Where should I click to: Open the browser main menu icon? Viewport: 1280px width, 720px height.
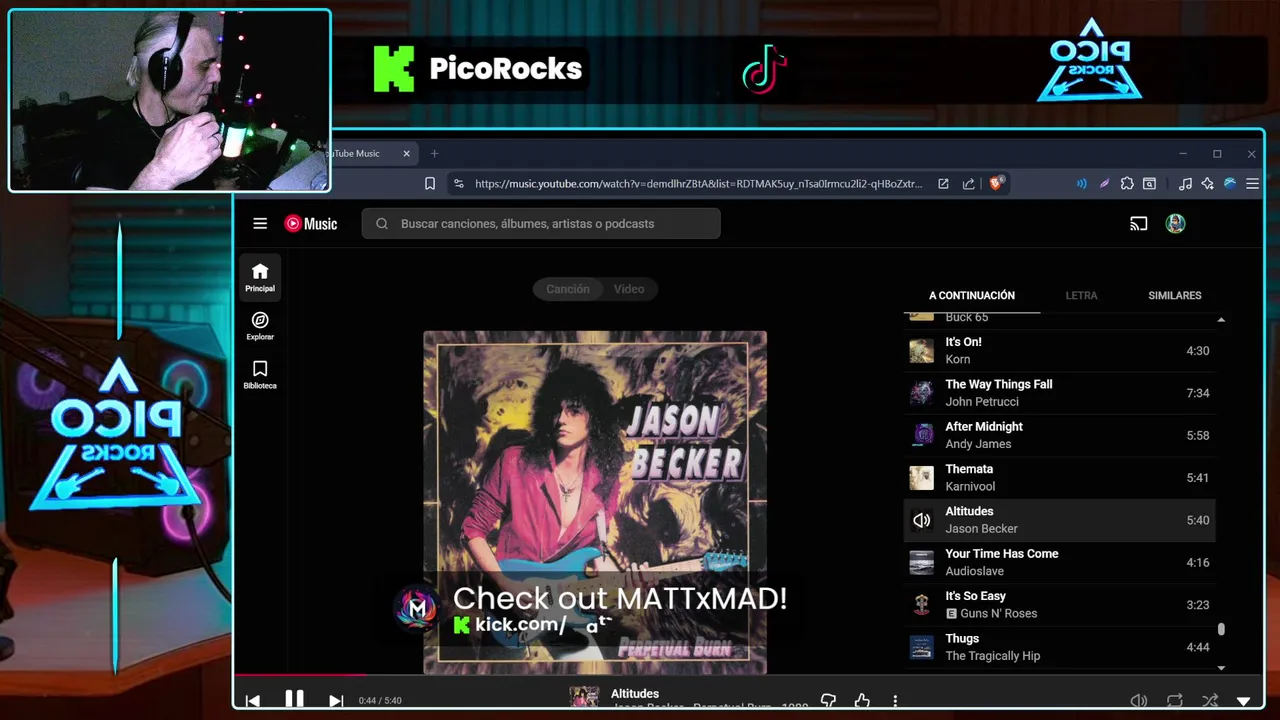coord(1252,184)
